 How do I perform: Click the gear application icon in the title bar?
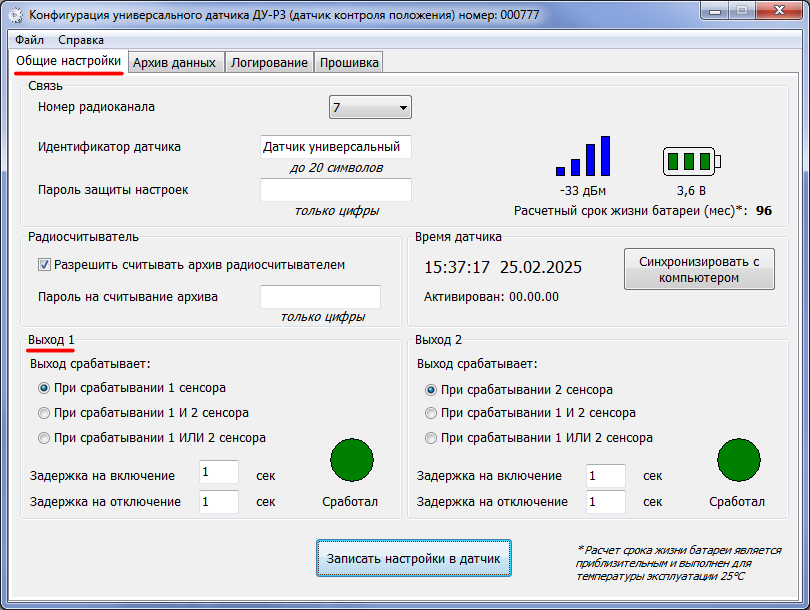(16, 15)
